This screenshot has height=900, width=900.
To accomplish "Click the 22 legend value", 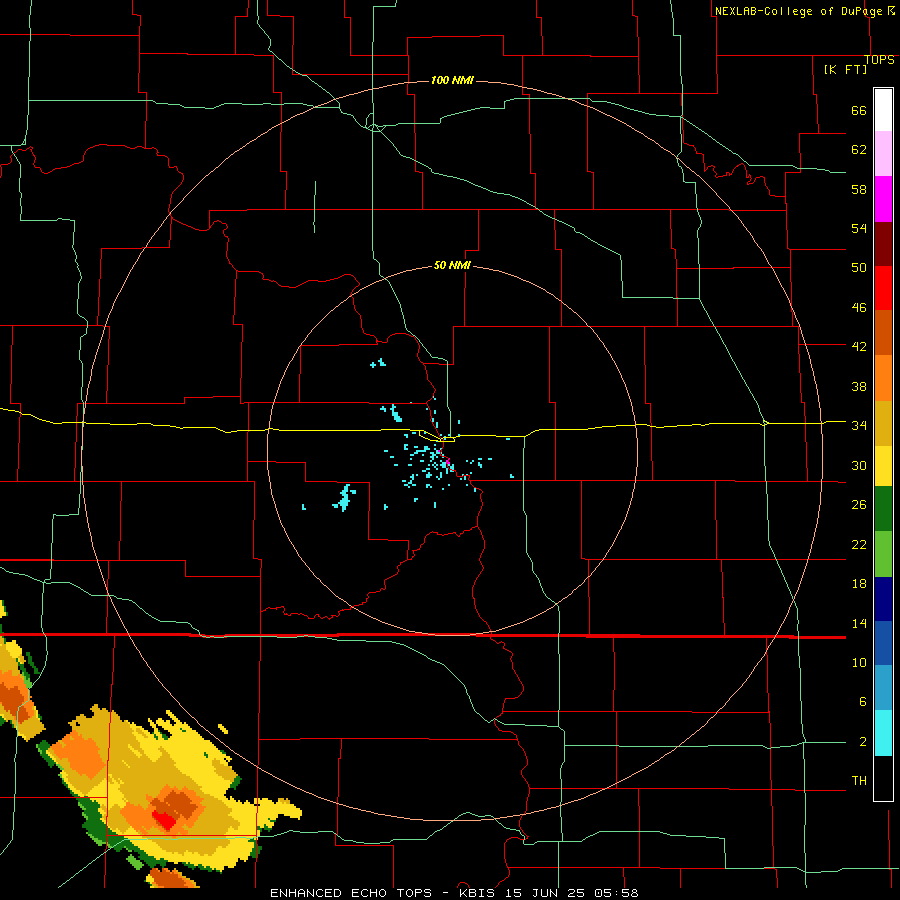I will coord(859,544).
